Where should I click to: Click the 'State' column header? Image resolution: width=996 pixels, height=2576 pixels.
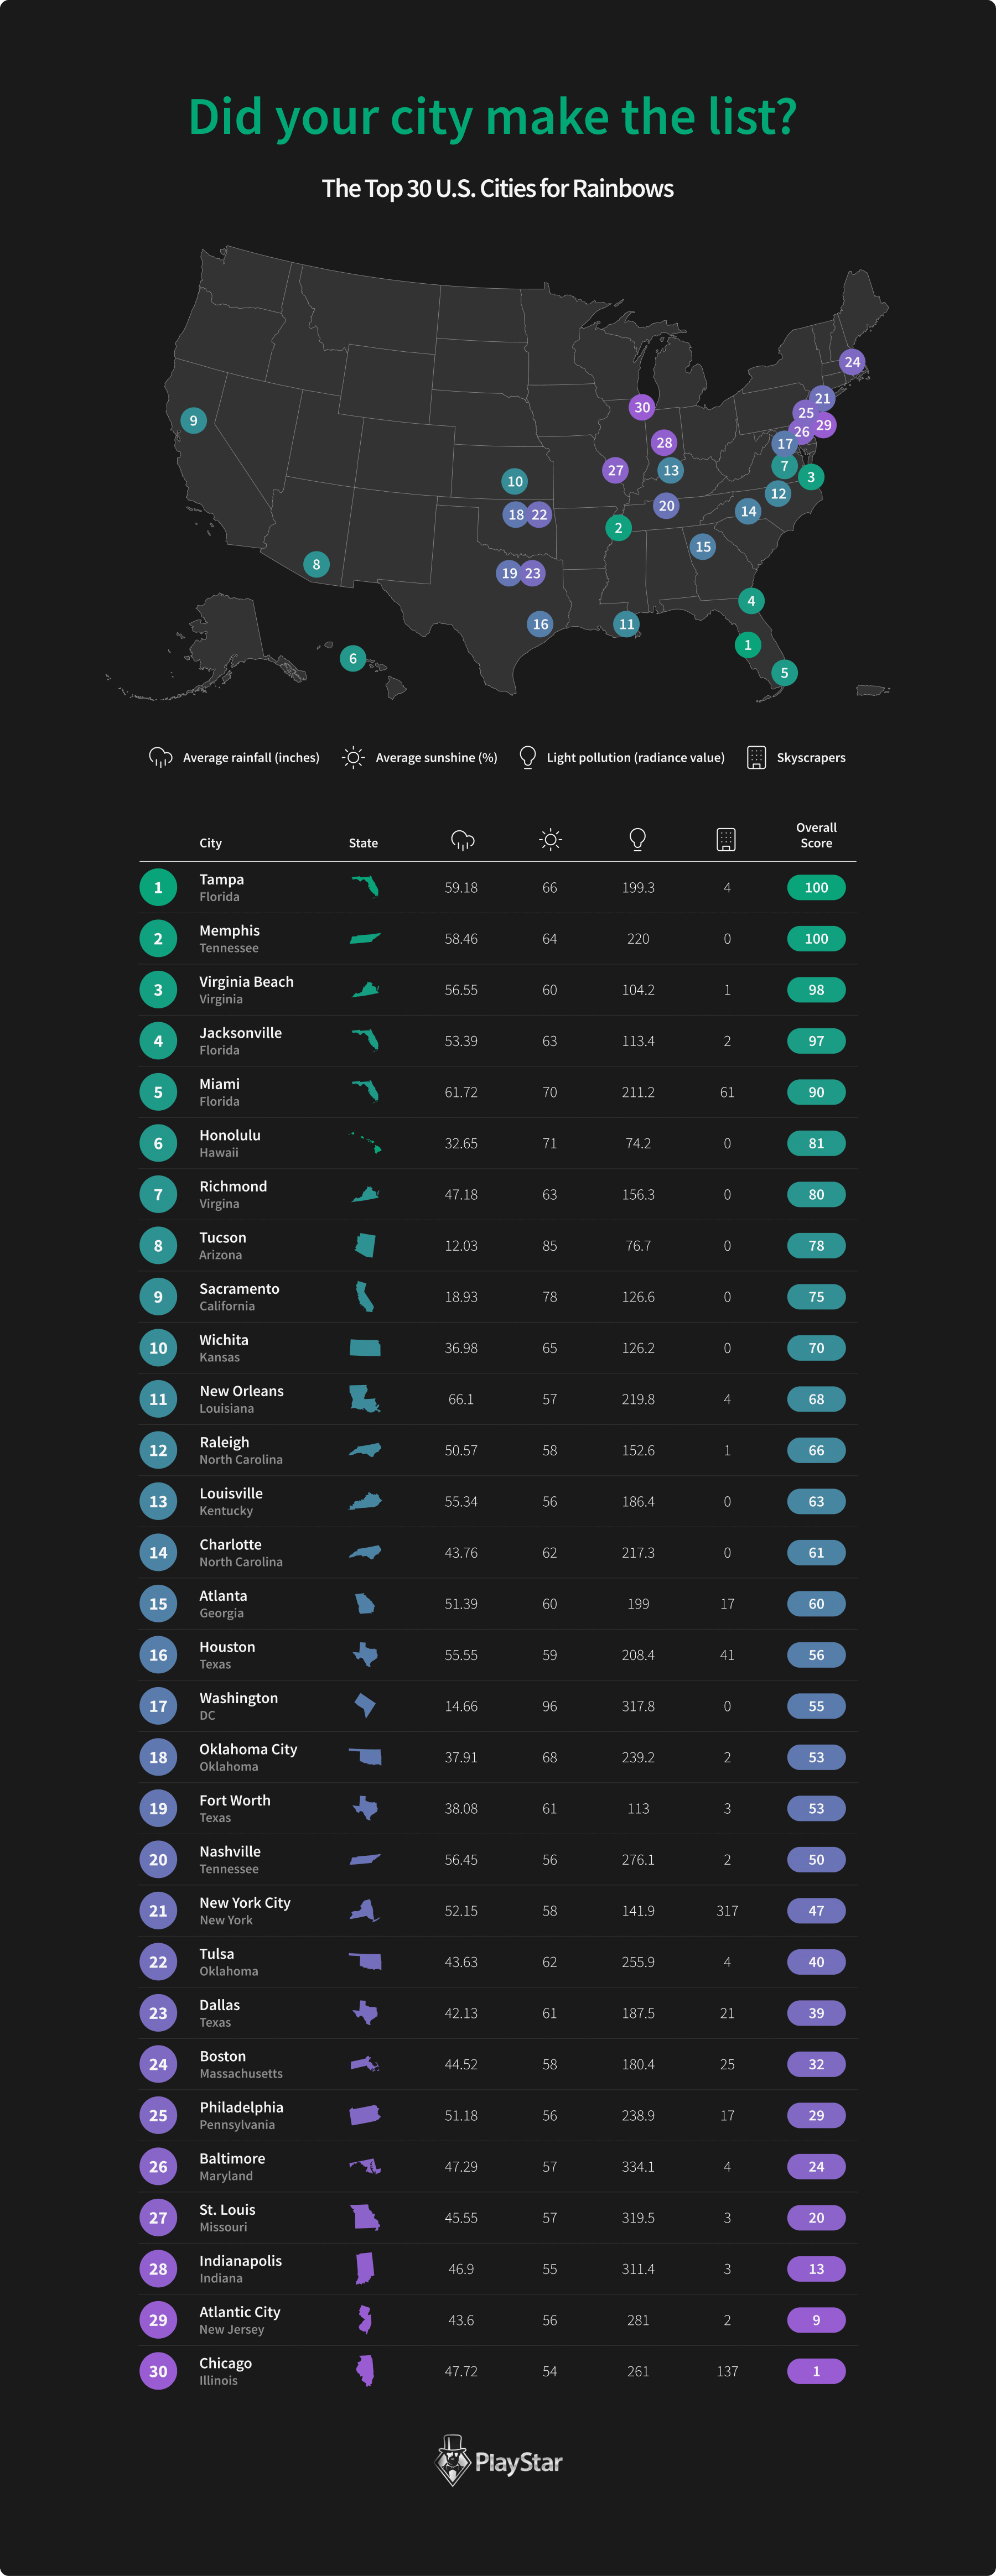(363, 843)
